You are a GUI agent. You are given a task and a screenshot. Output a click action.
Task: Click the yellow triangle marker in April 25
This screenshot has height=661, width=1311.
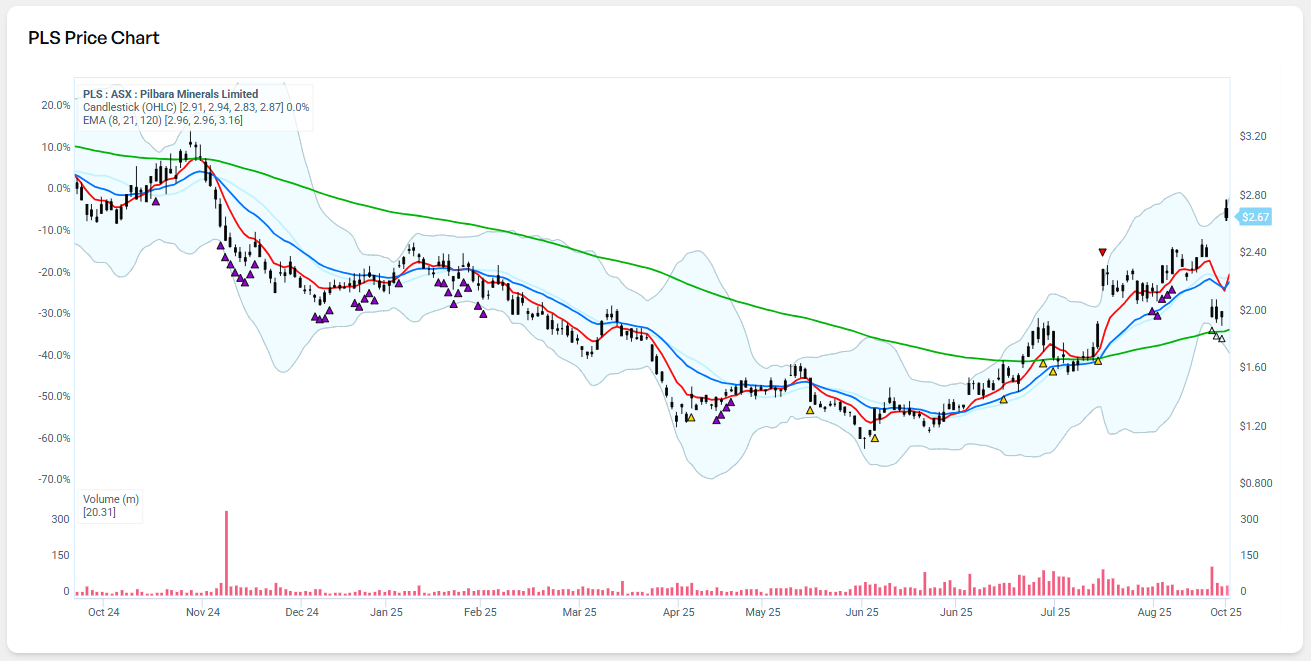(690, 418)
